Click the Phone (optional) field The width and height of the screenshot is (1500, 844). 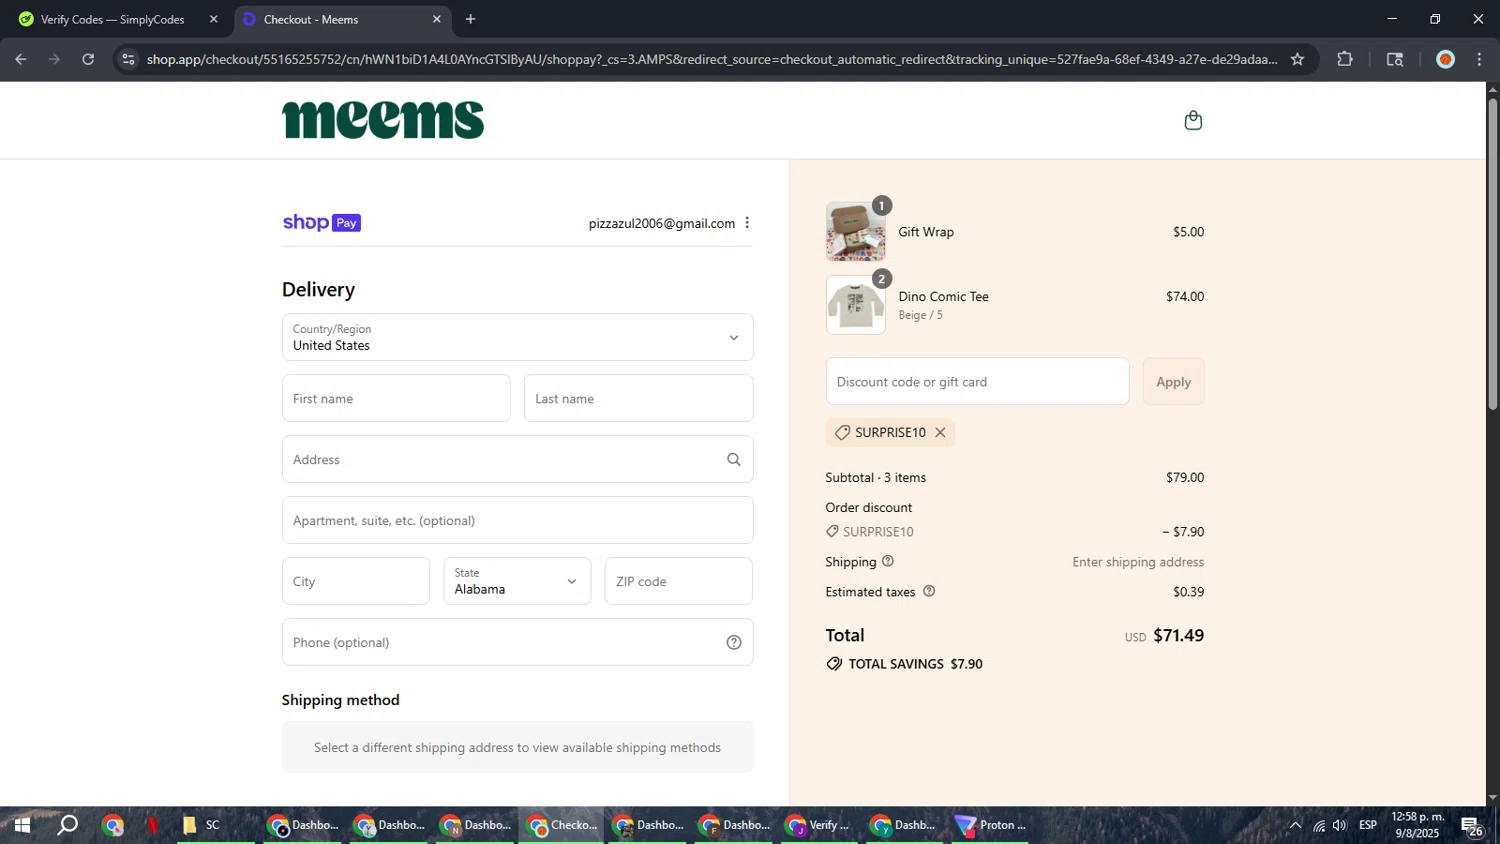coord(517,642)
